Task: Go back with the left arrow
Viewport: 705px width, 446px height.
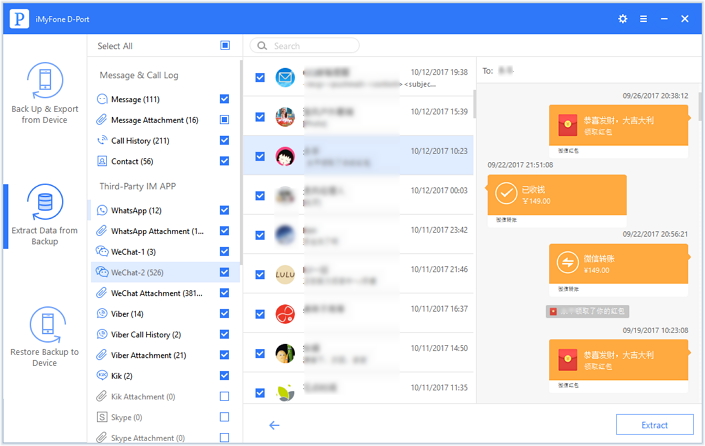Action: [274, 425]
